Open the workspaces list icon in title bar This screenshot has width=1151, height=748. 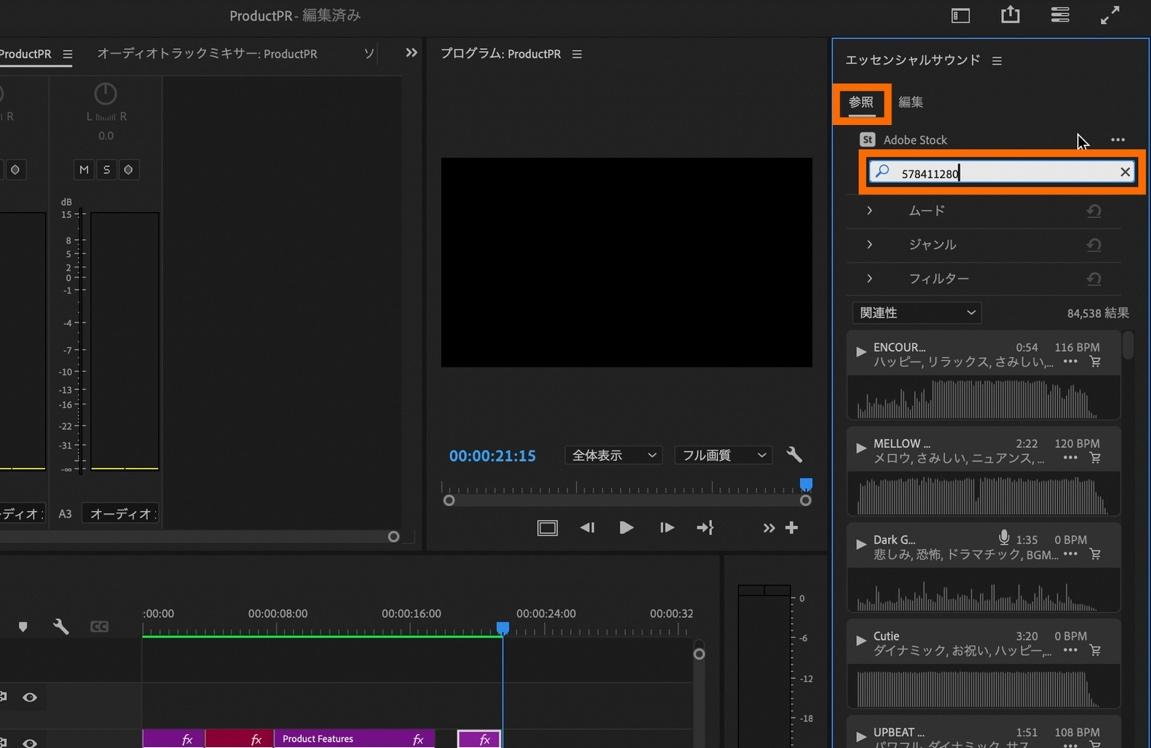pos(1060,15)
